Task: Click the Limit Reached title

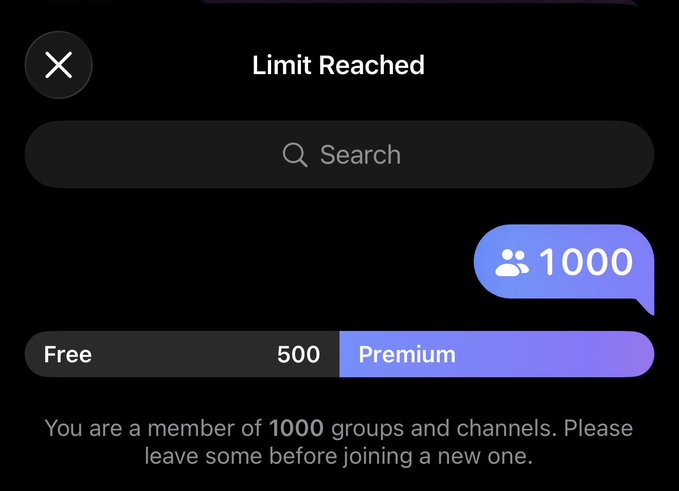Action: pyautogui.click(x=339, y=65)
